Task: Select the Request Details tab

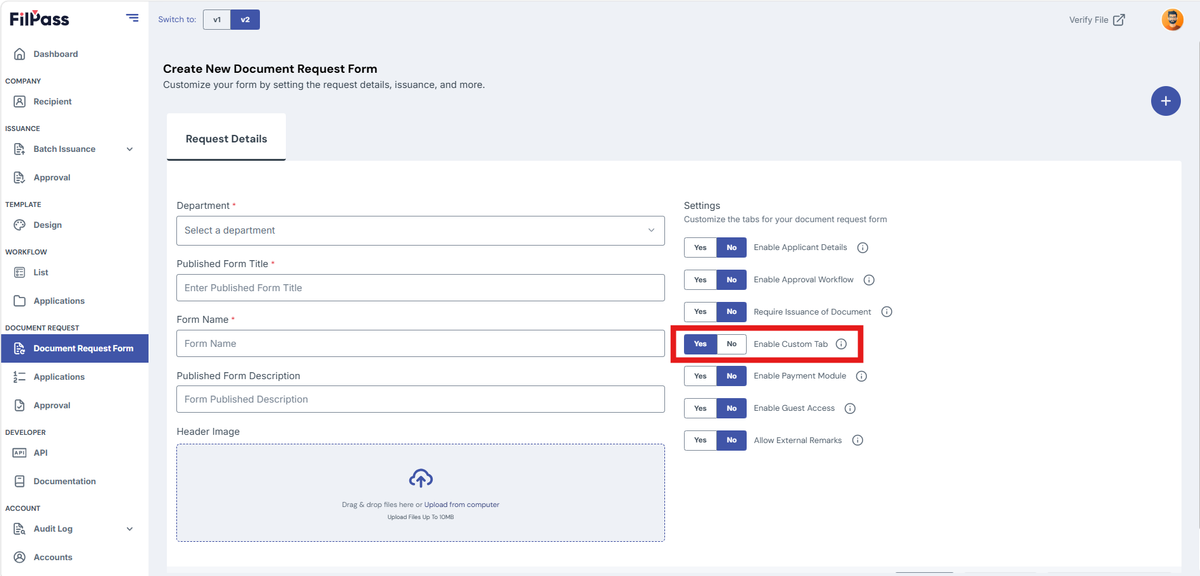Action: (x=226, y=139)
